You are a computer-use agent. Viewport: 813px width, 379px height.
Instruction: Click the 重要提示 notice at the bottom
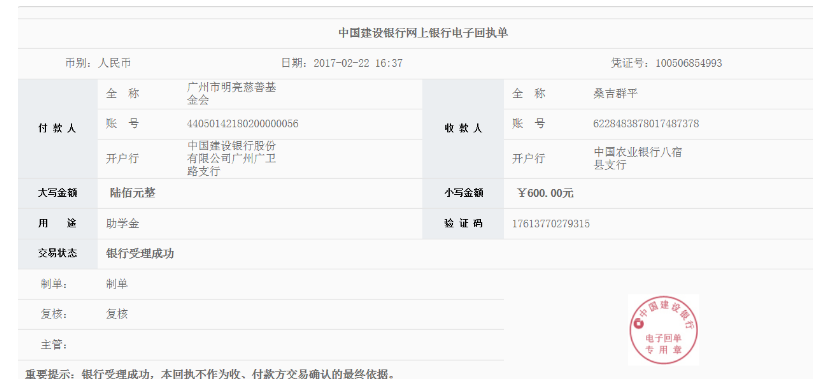pos(210,373)
